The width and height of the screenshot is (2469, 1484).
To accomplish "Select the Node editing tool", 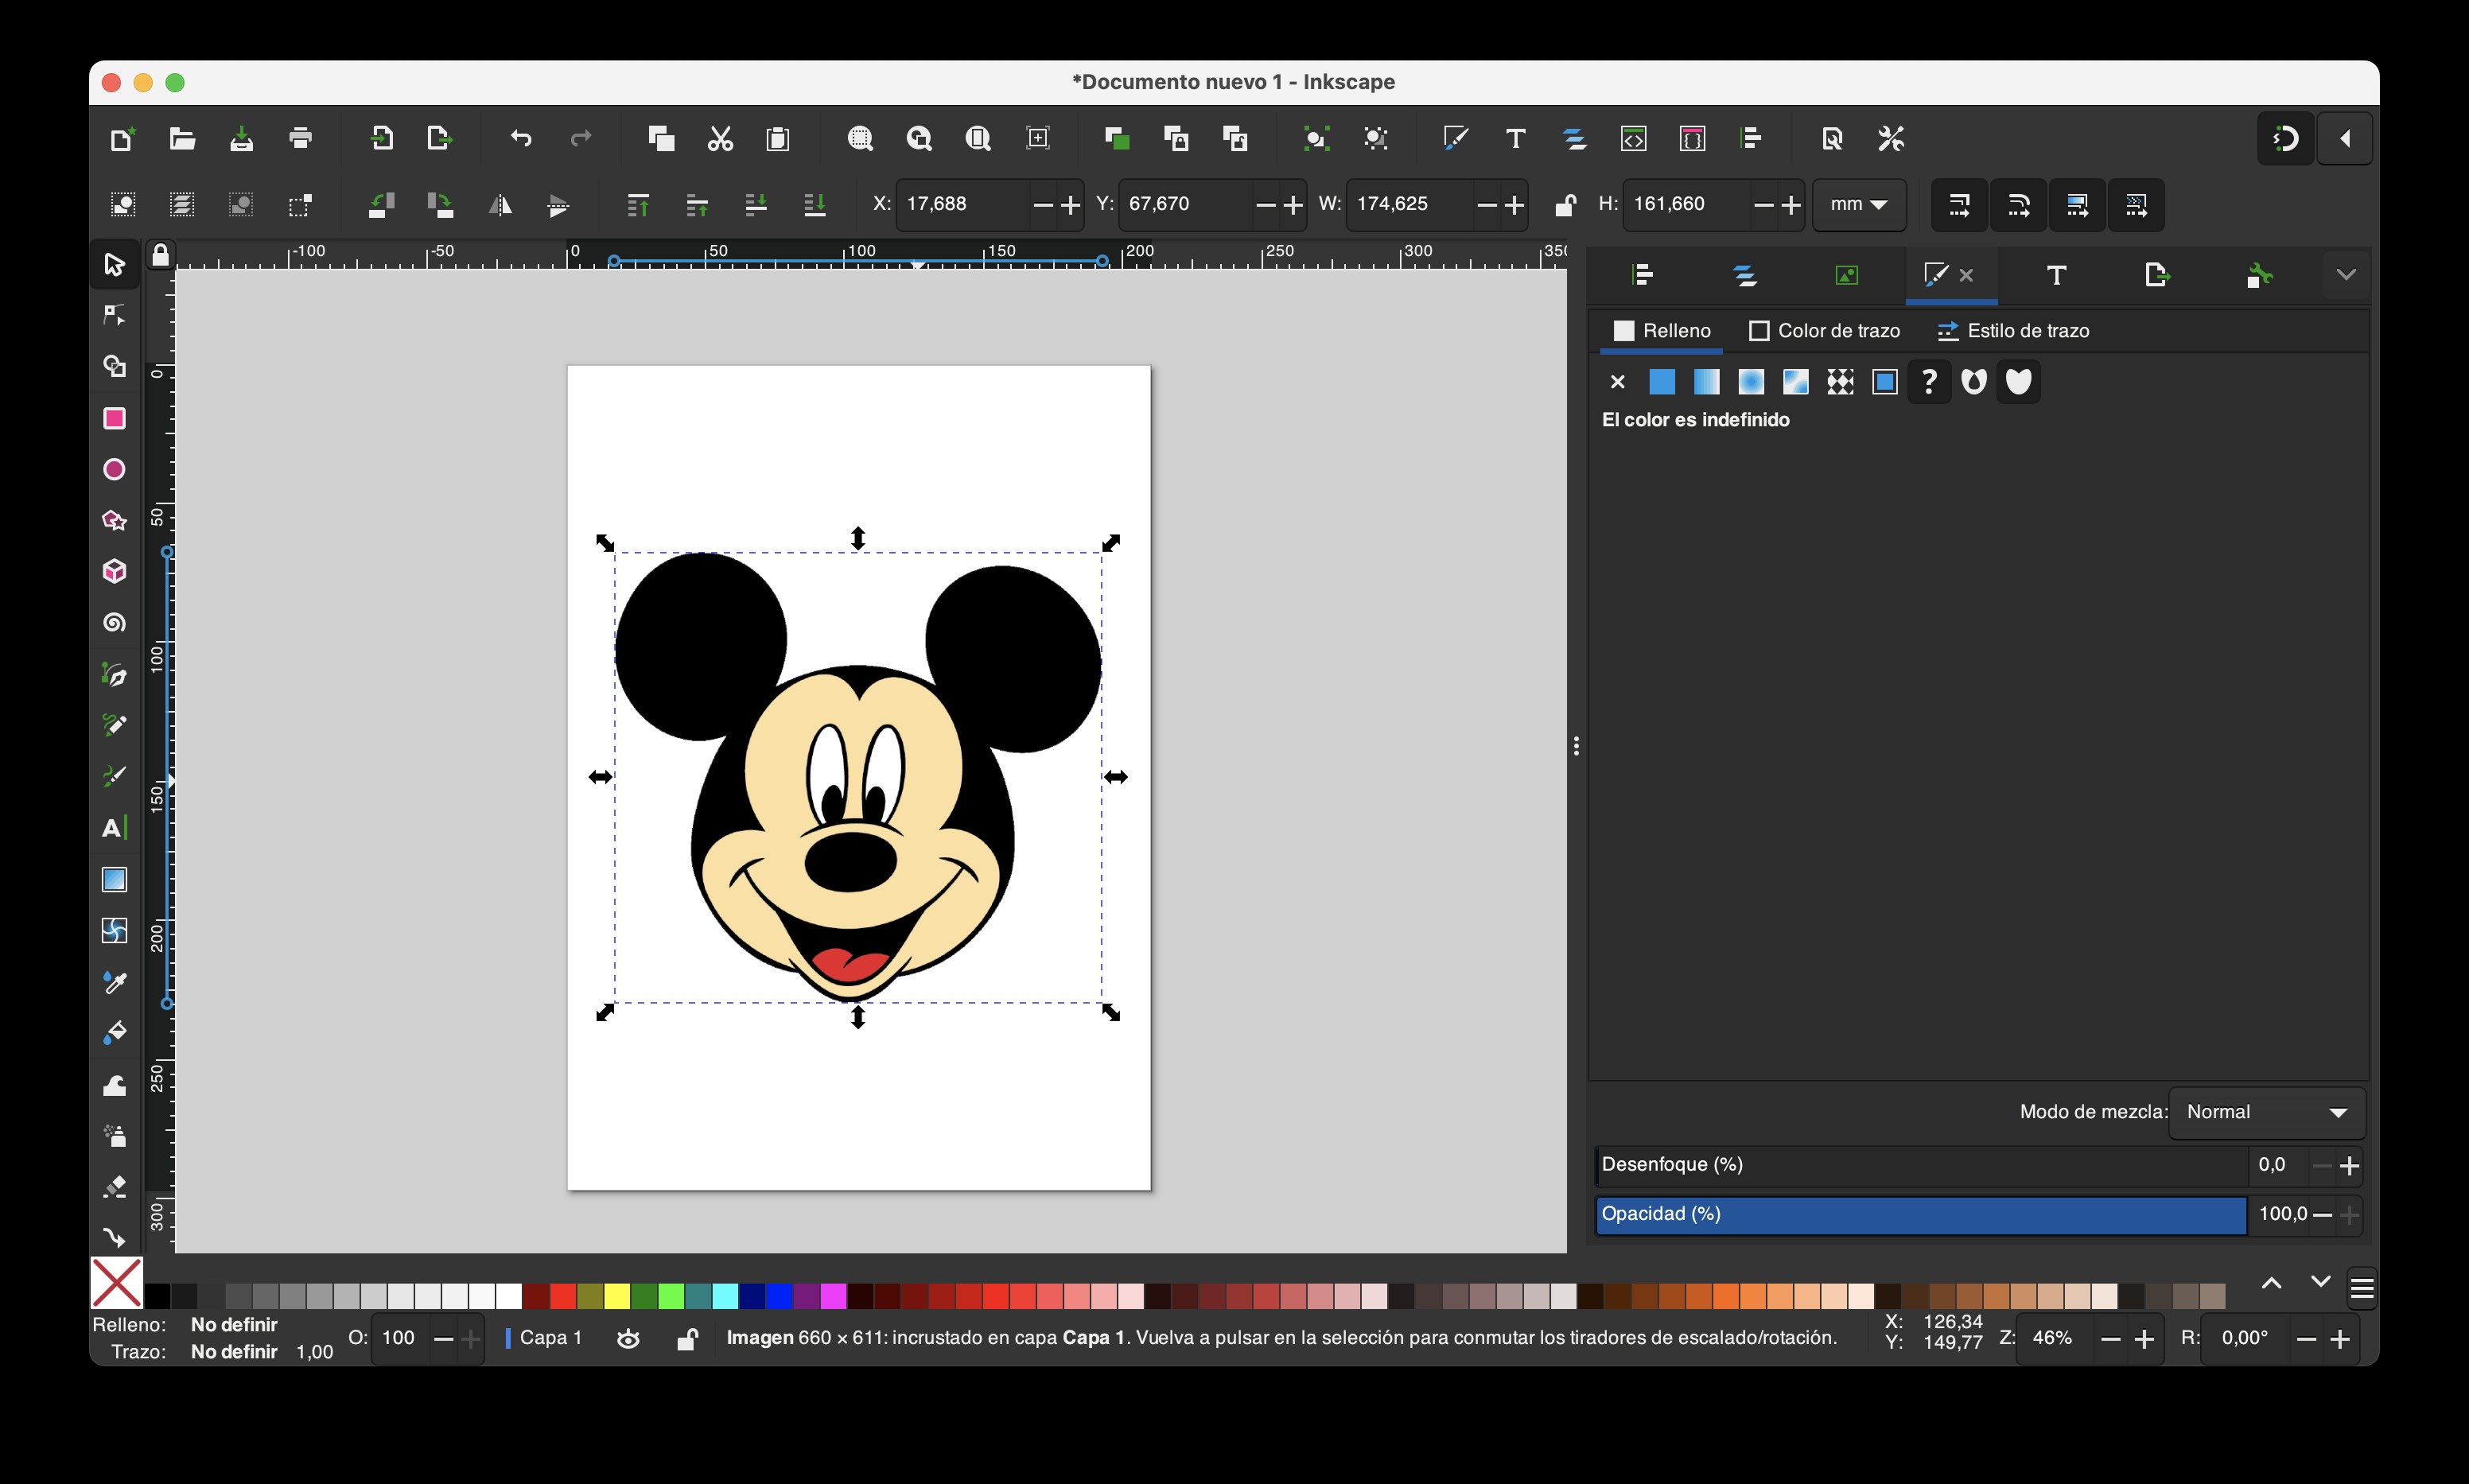I will point(114,316).
